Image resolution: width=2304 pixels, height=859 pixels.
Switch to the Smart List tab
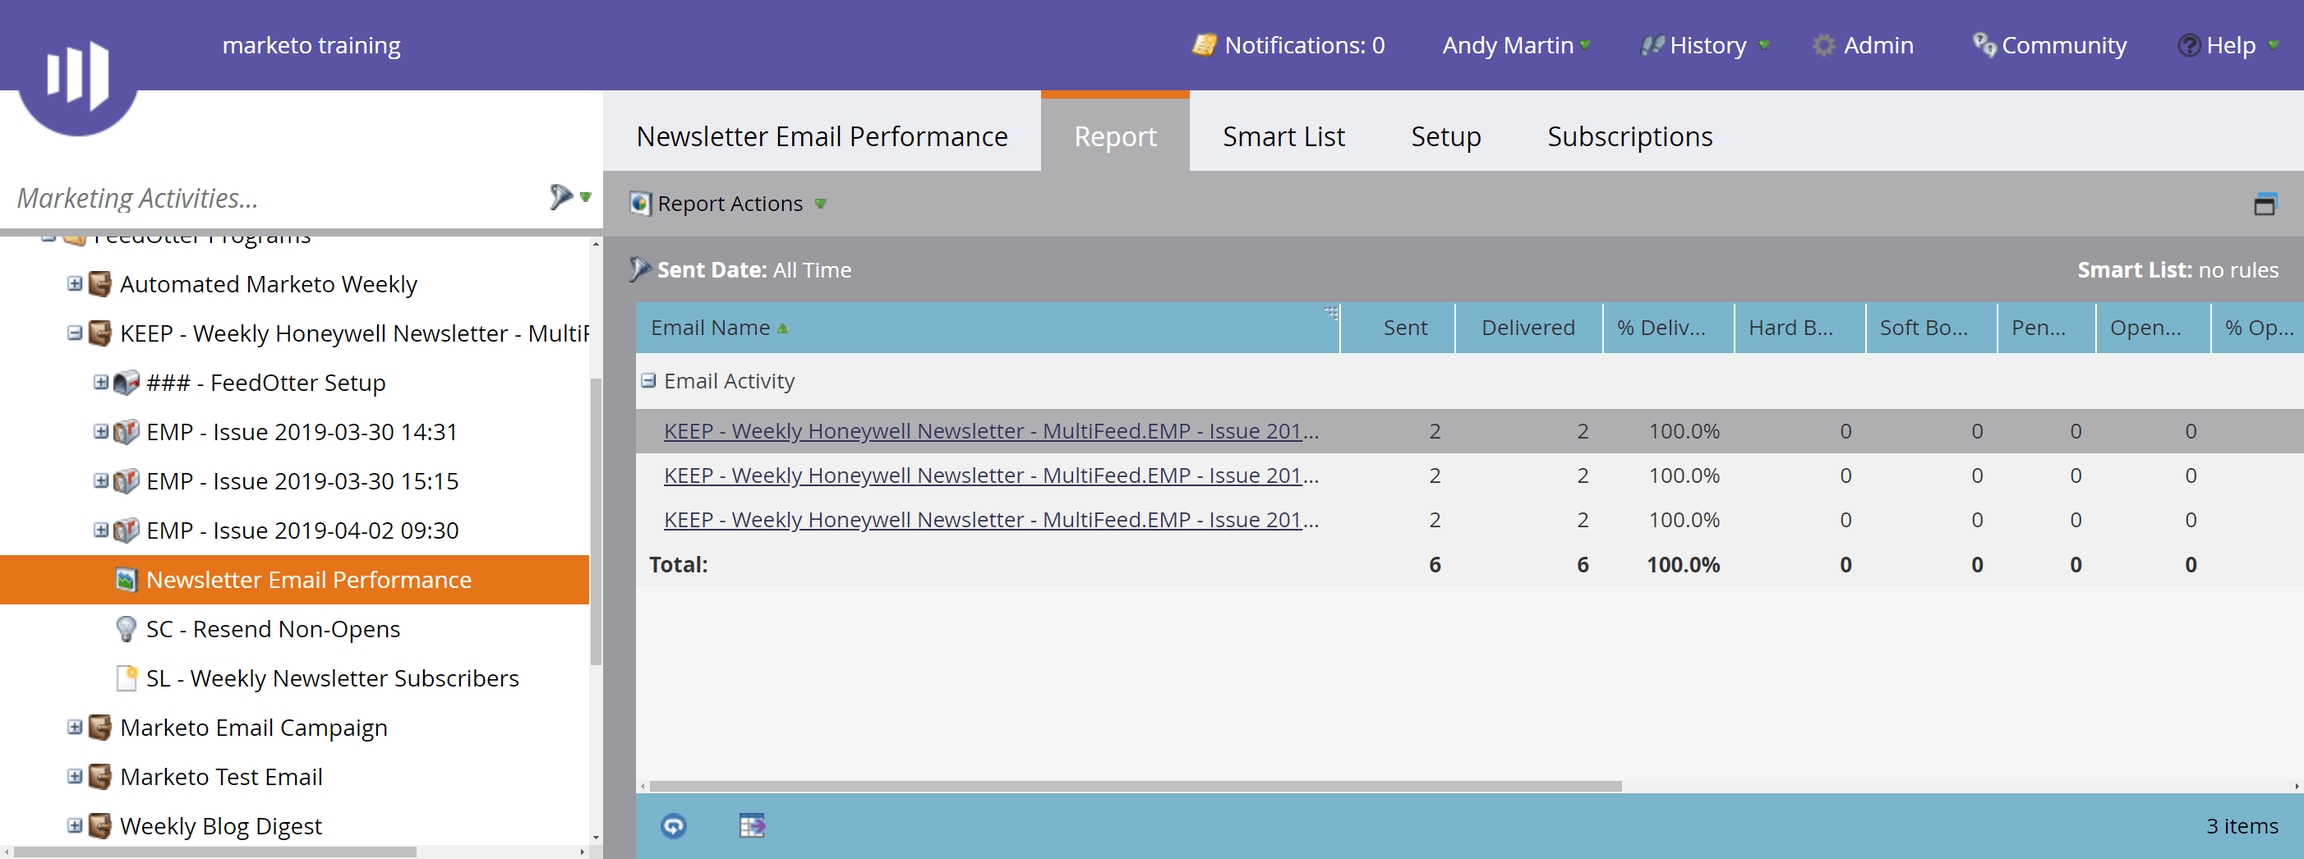click(x=1283, y=136)
